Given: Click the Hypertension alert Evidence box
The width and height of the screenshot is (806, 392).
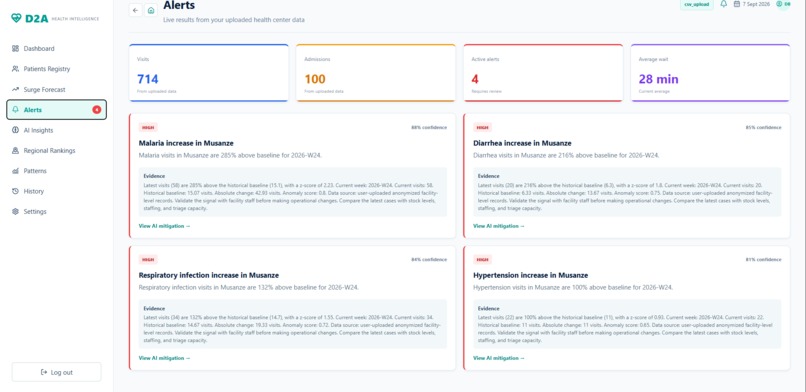Looking at the screenshot, I should point(627,324).
